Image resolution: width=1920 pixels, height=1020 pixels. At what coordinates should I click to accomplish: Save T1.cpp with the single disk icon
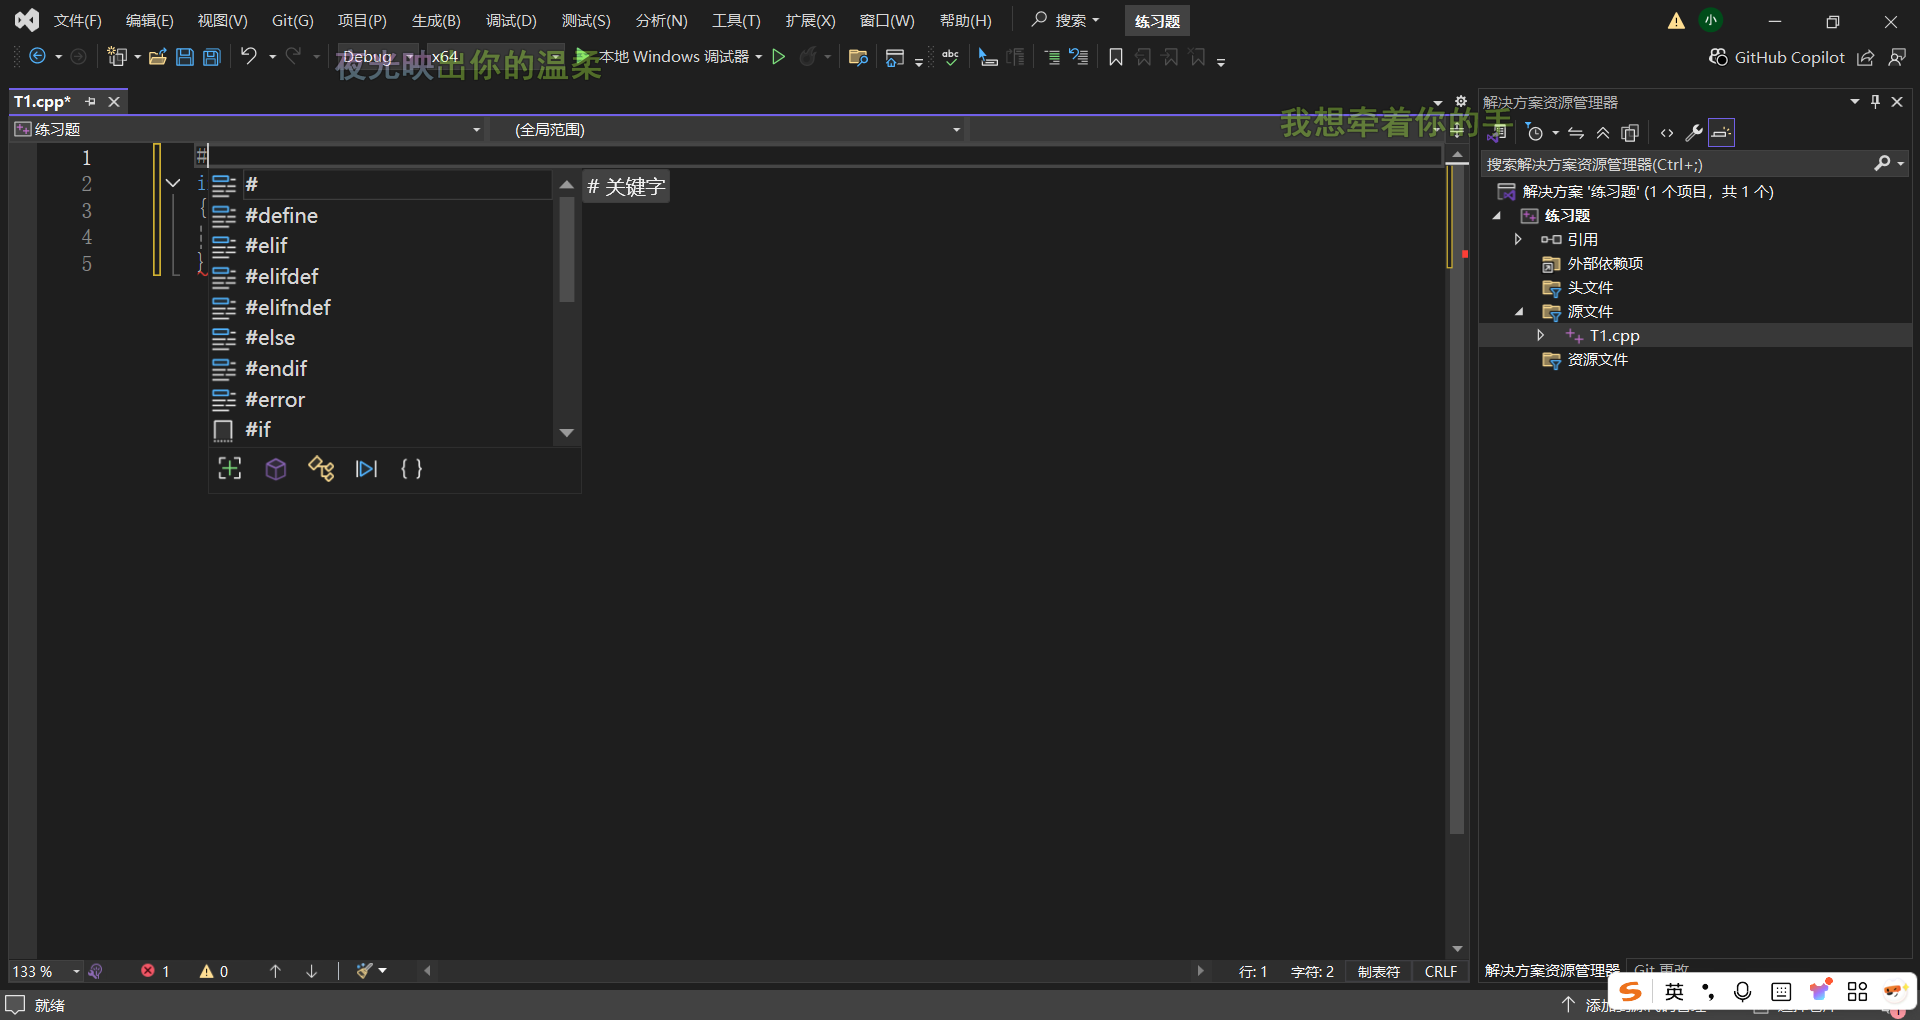185,57
